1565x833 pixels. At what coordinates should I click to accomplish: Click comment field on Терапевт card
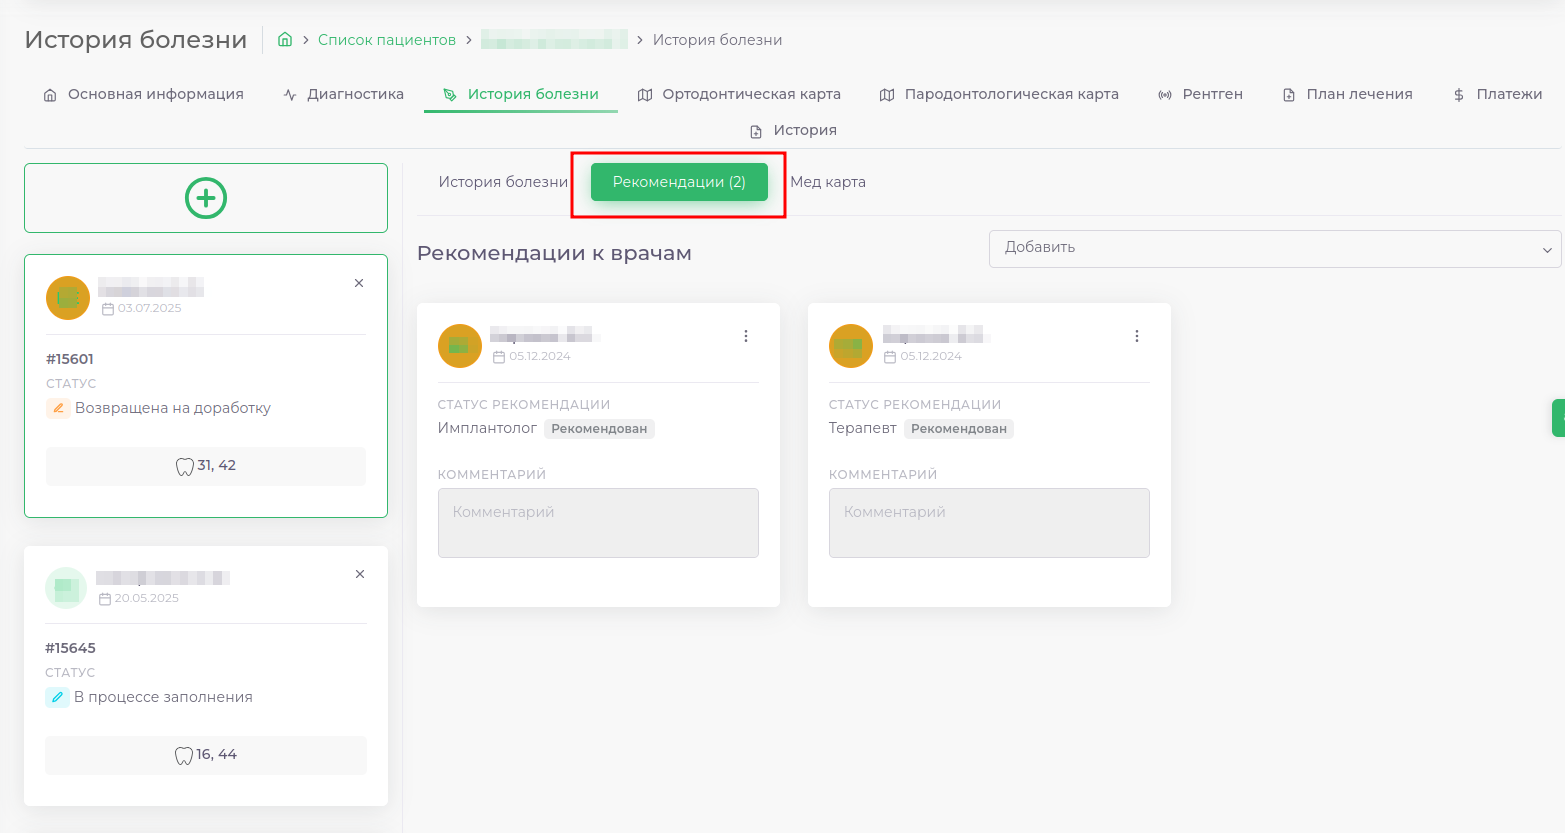(989, 523)
